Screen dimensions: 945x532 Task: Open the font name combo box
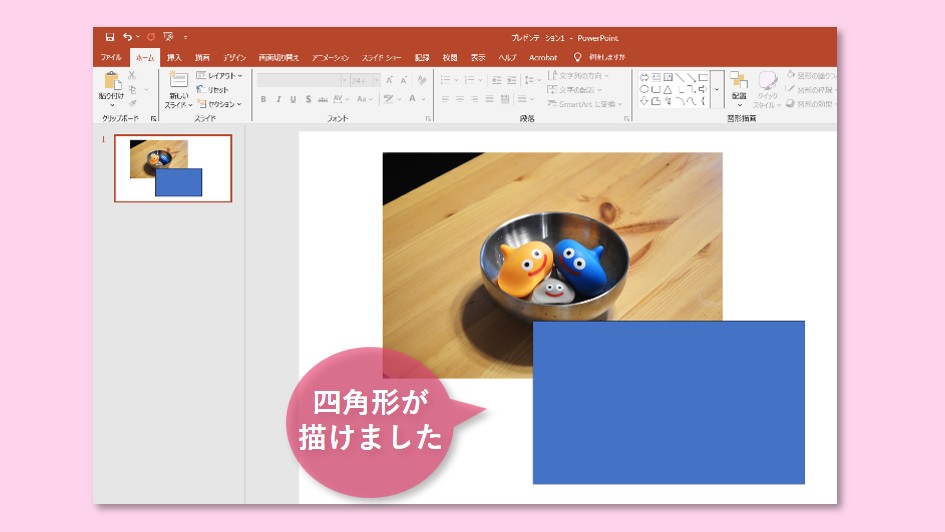(302, 80)
